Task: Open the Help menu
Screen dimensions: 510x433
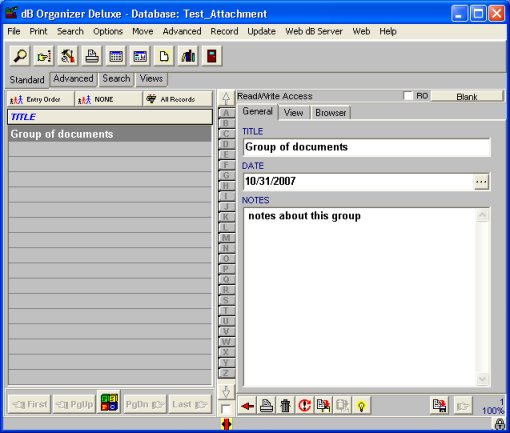Action: (388, 31)
